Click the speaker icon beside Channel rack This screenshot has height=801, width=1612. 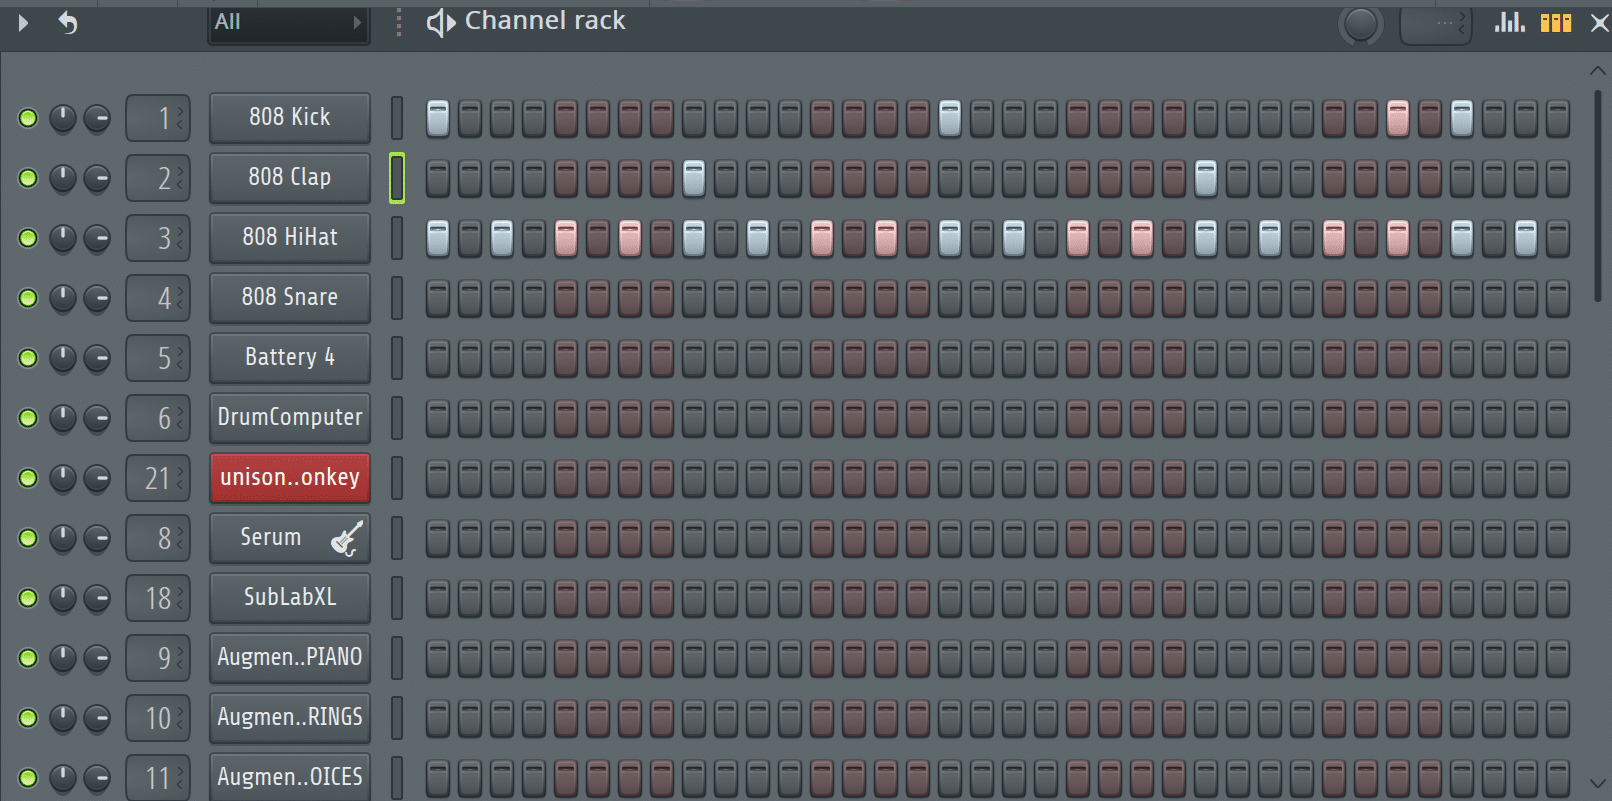[441, 22]
